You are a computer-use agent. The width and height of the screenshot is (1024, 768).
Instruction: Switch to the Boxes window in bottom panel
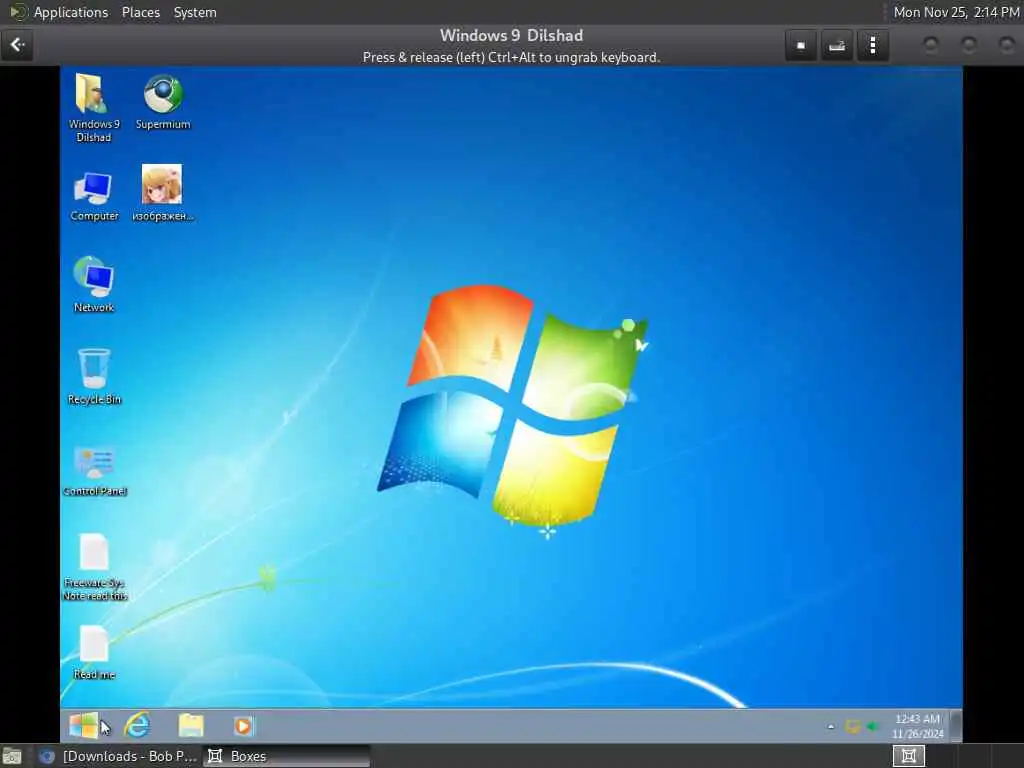point(286,756)
